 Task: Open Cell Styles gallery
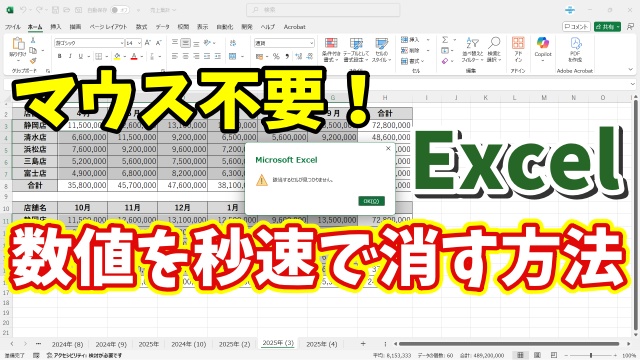(382, 50)
